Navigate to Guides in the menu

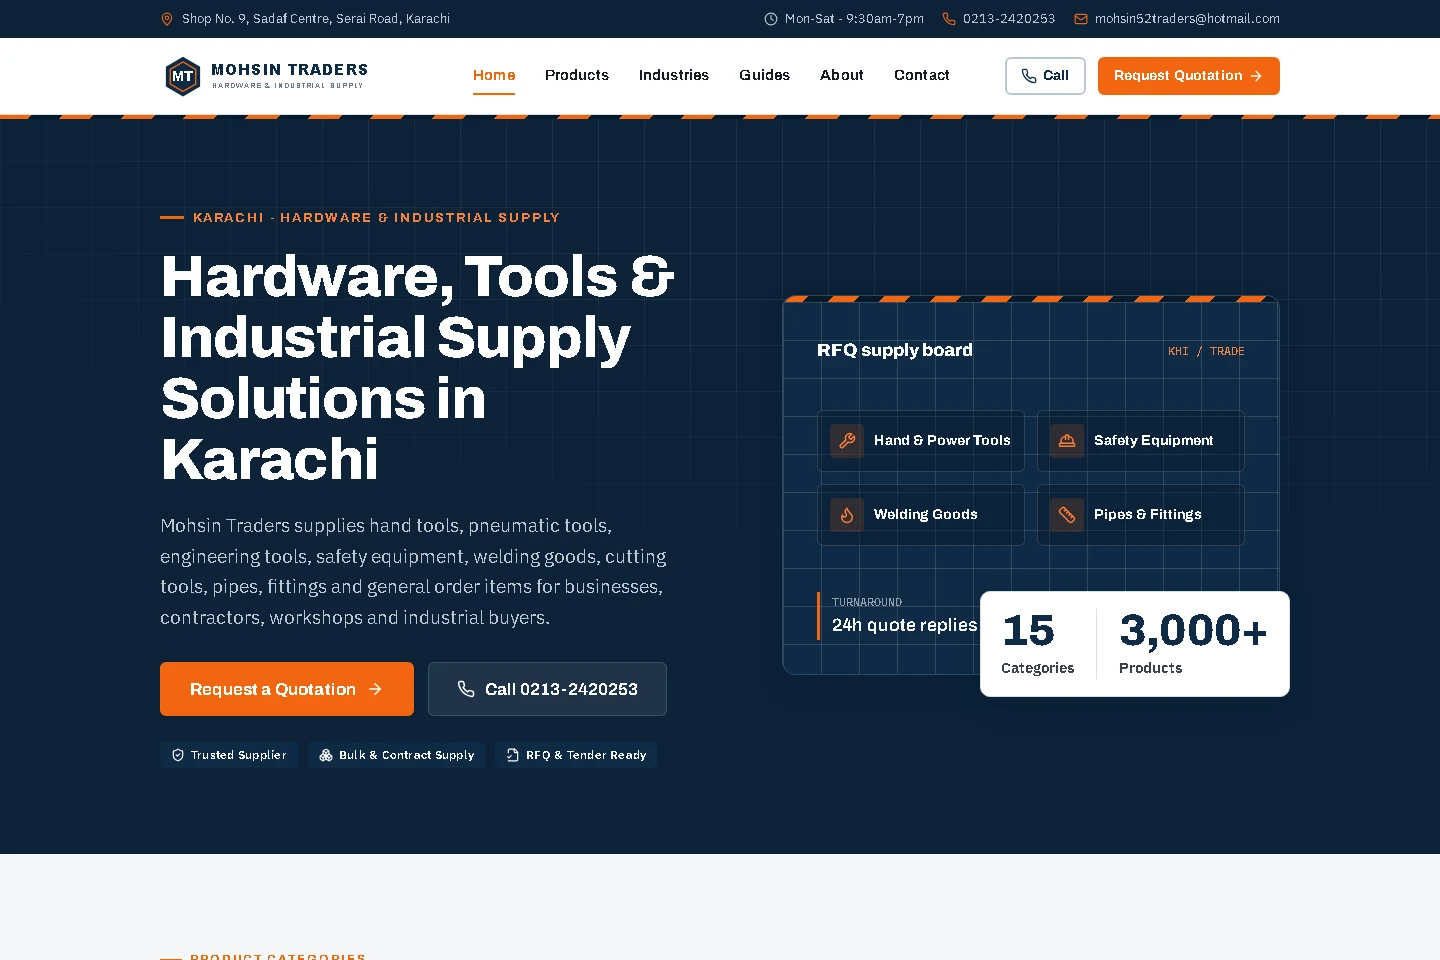(765, 75)
